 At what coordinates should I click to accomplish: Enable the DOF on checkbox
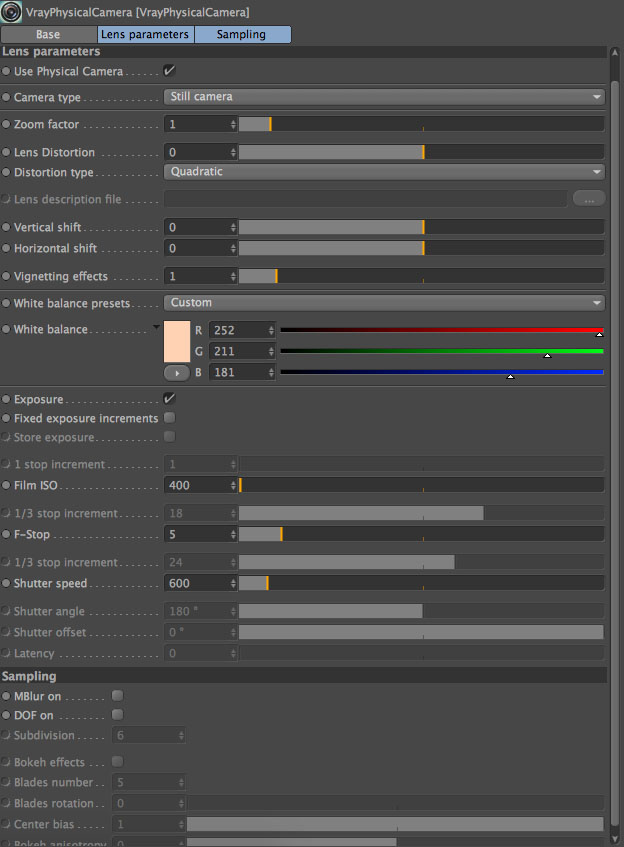117,715
